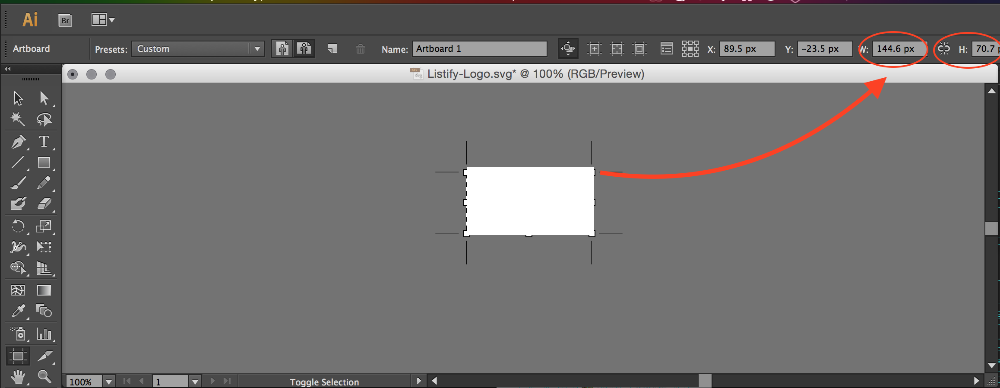
Task: Click the reference point locator grid
Action: click(690, 48)
